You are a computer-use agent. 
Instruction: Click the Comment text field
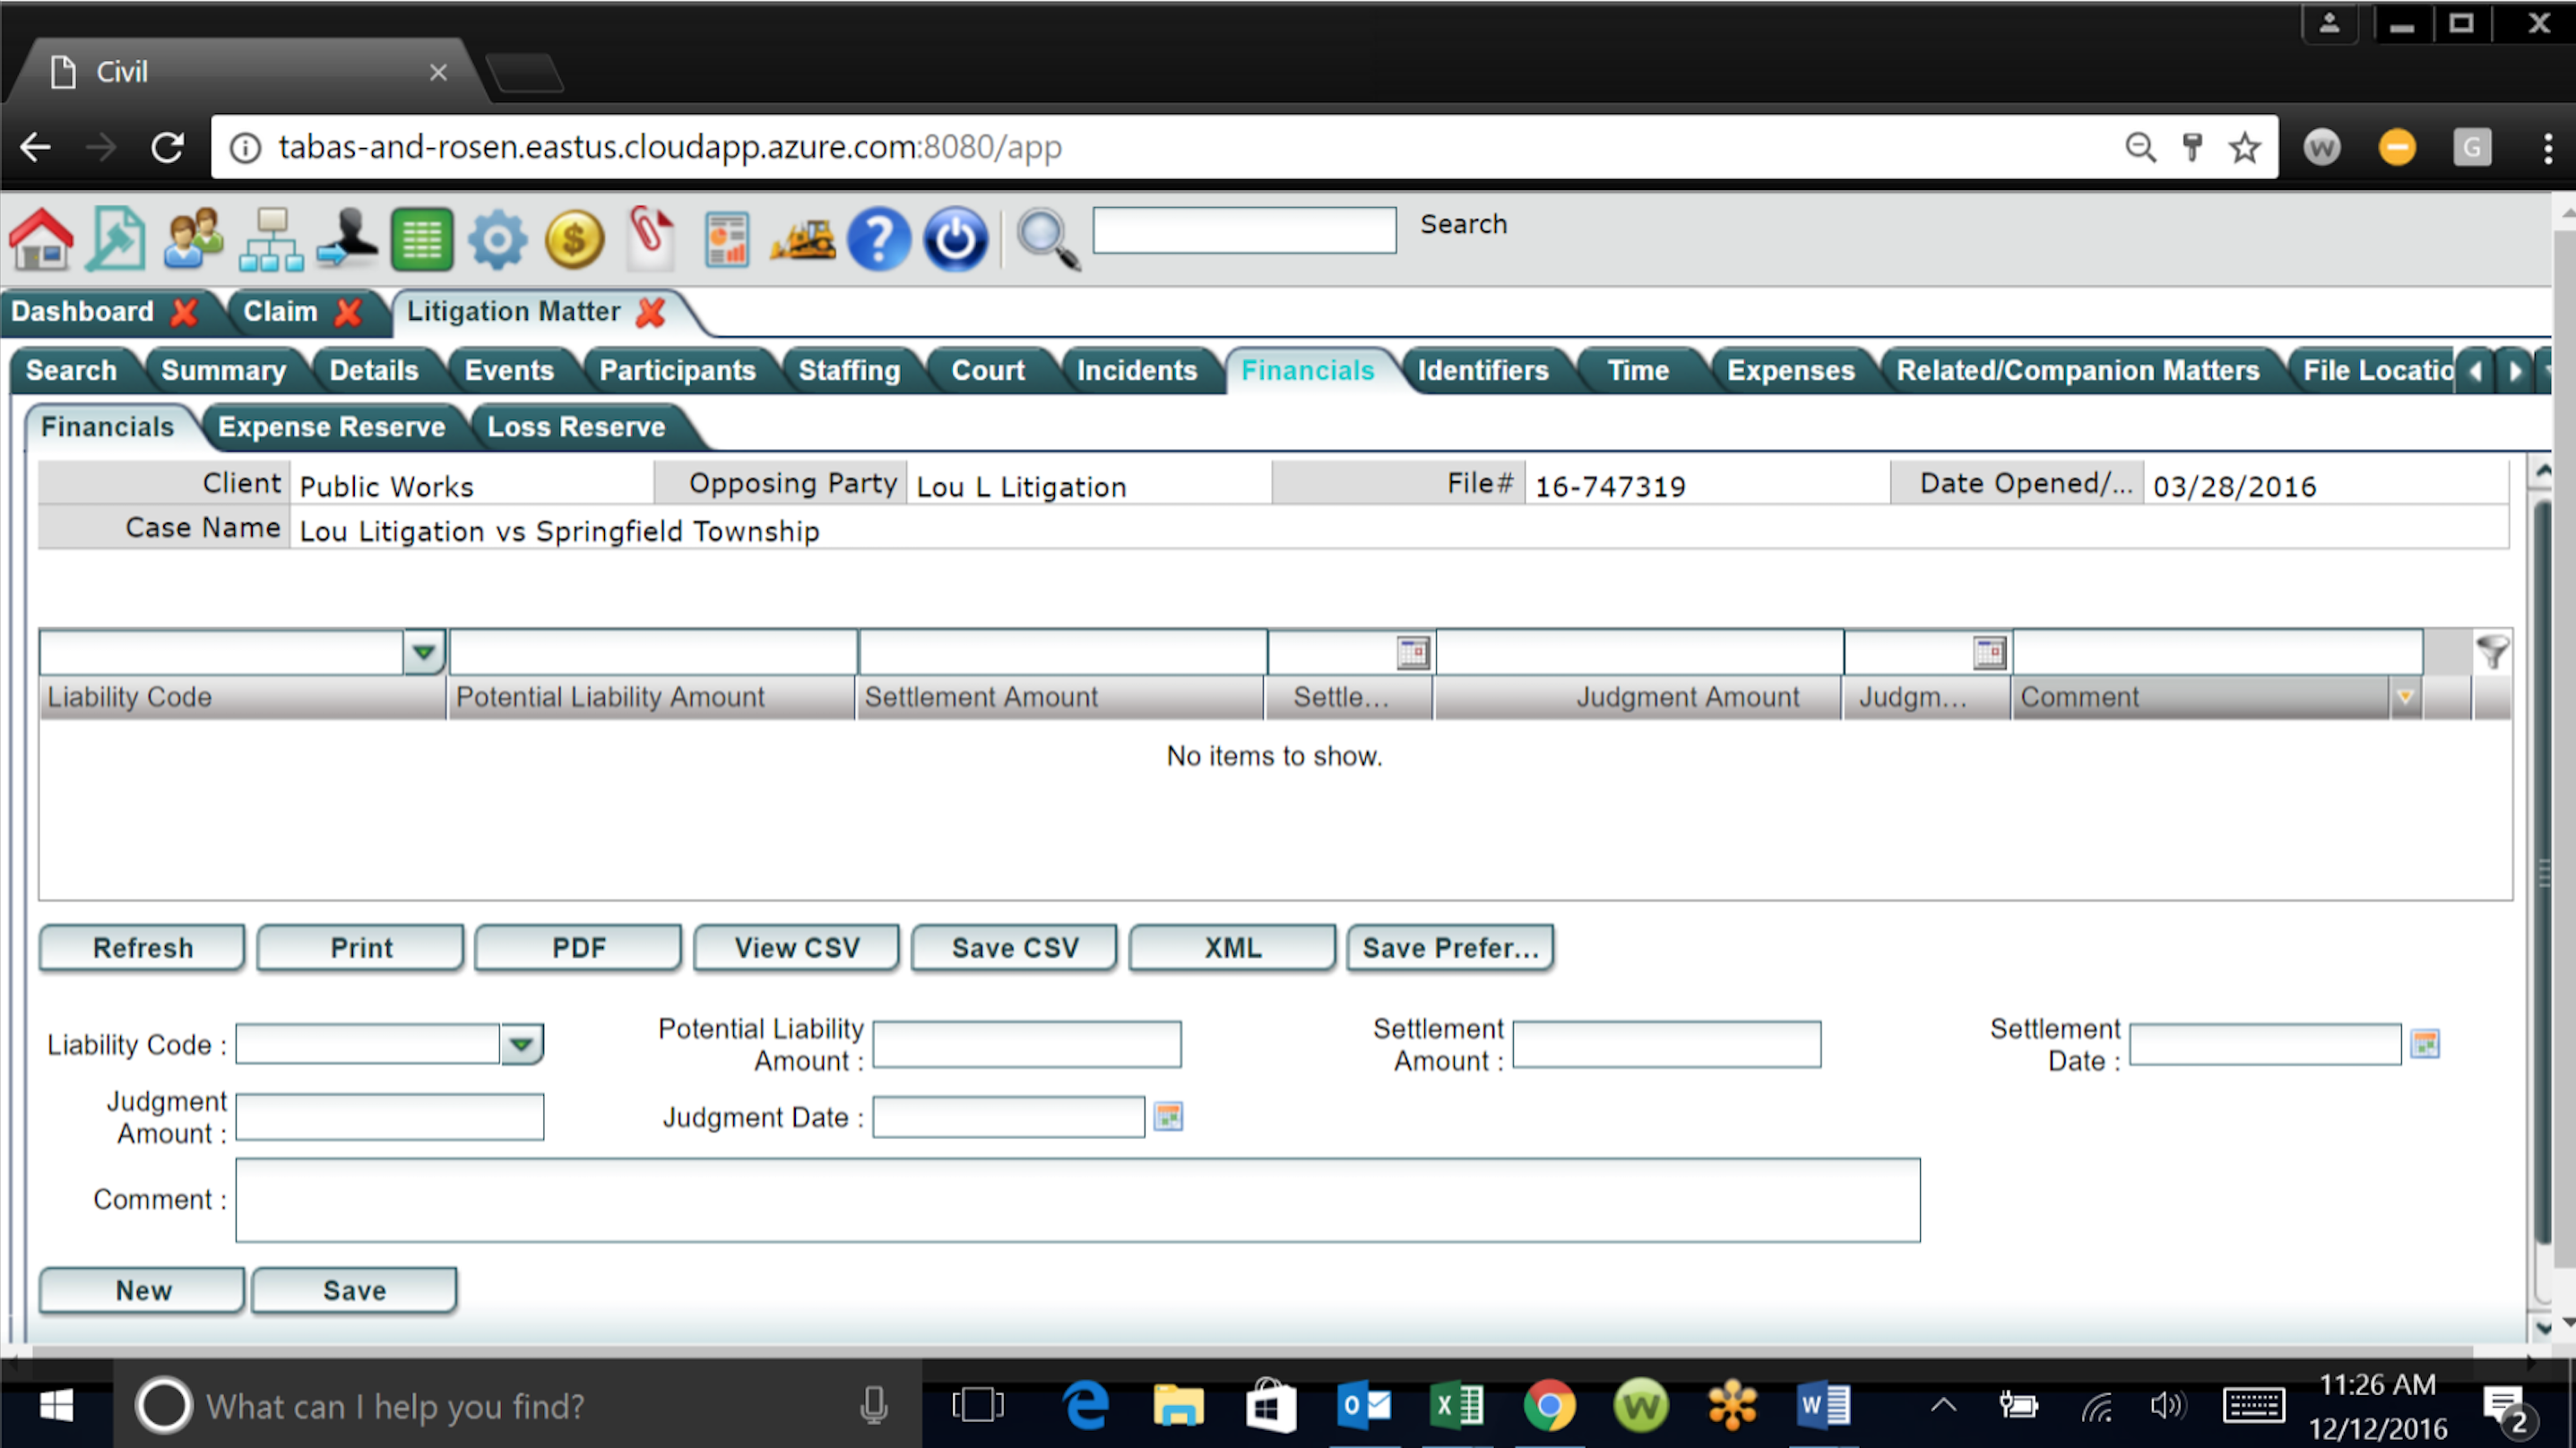click(1077, 1200)
